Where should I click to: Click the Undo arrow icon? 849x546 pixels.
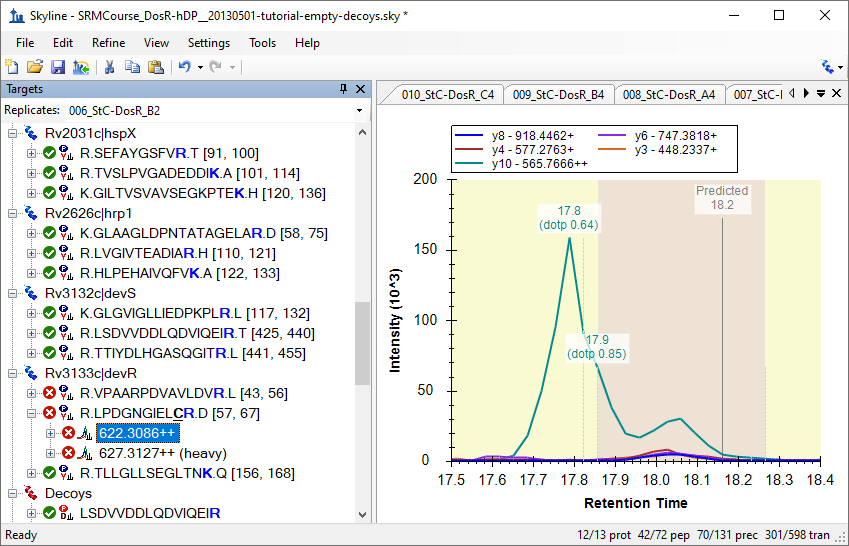[184, 67]
